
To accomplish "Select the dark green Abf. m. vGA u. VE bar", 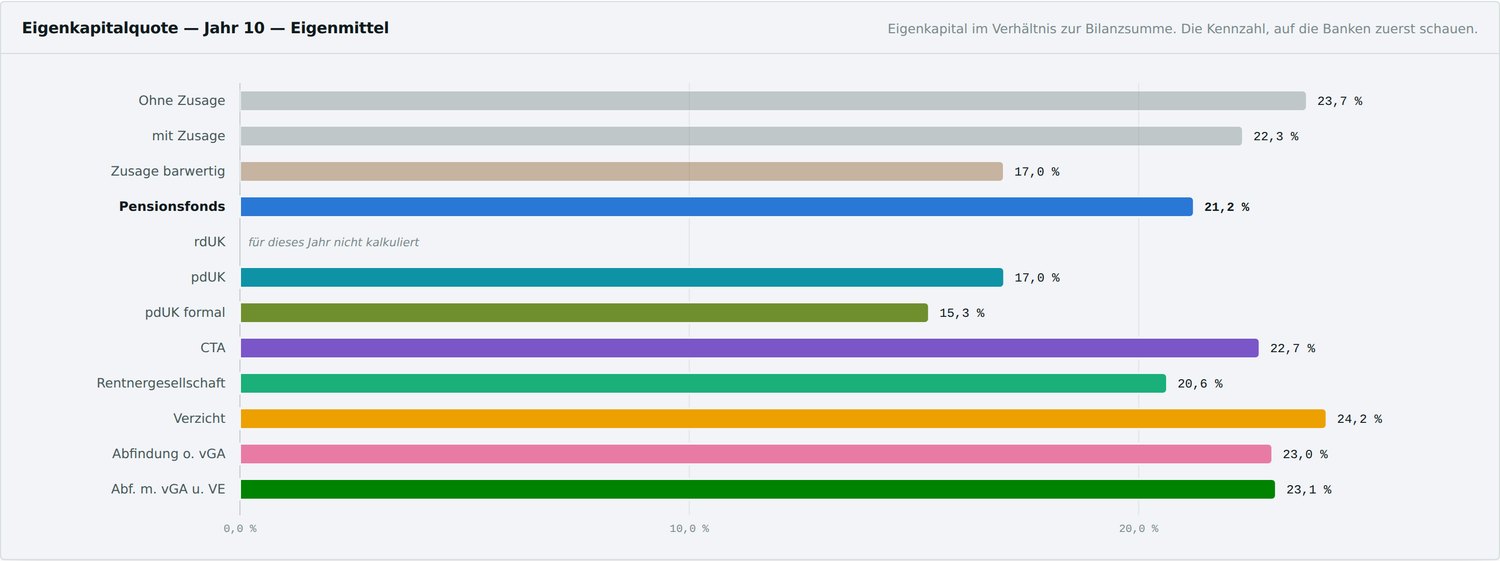I will [x=758, y=490].
